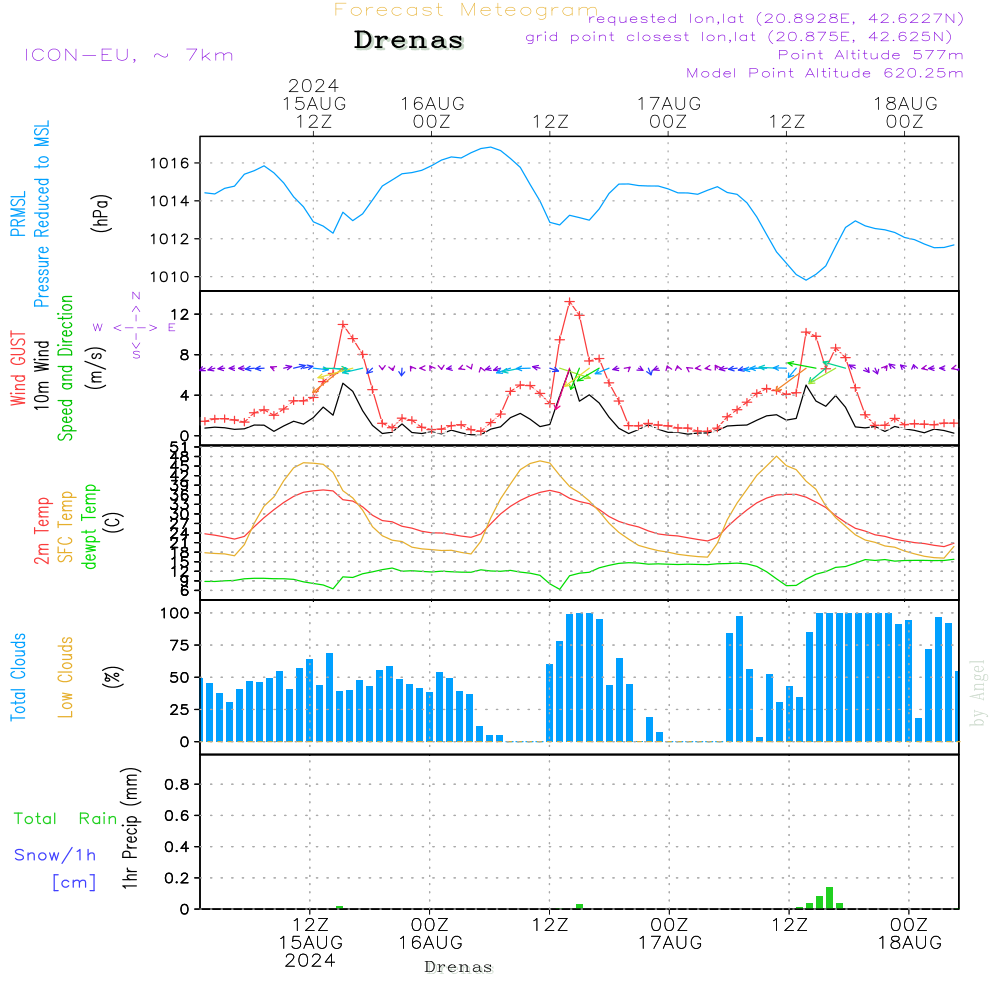The height and width of the screenshot is (1000, 1000).
Task: Click the green 'Speed and Direction' label
Action: tap(66, 368)
